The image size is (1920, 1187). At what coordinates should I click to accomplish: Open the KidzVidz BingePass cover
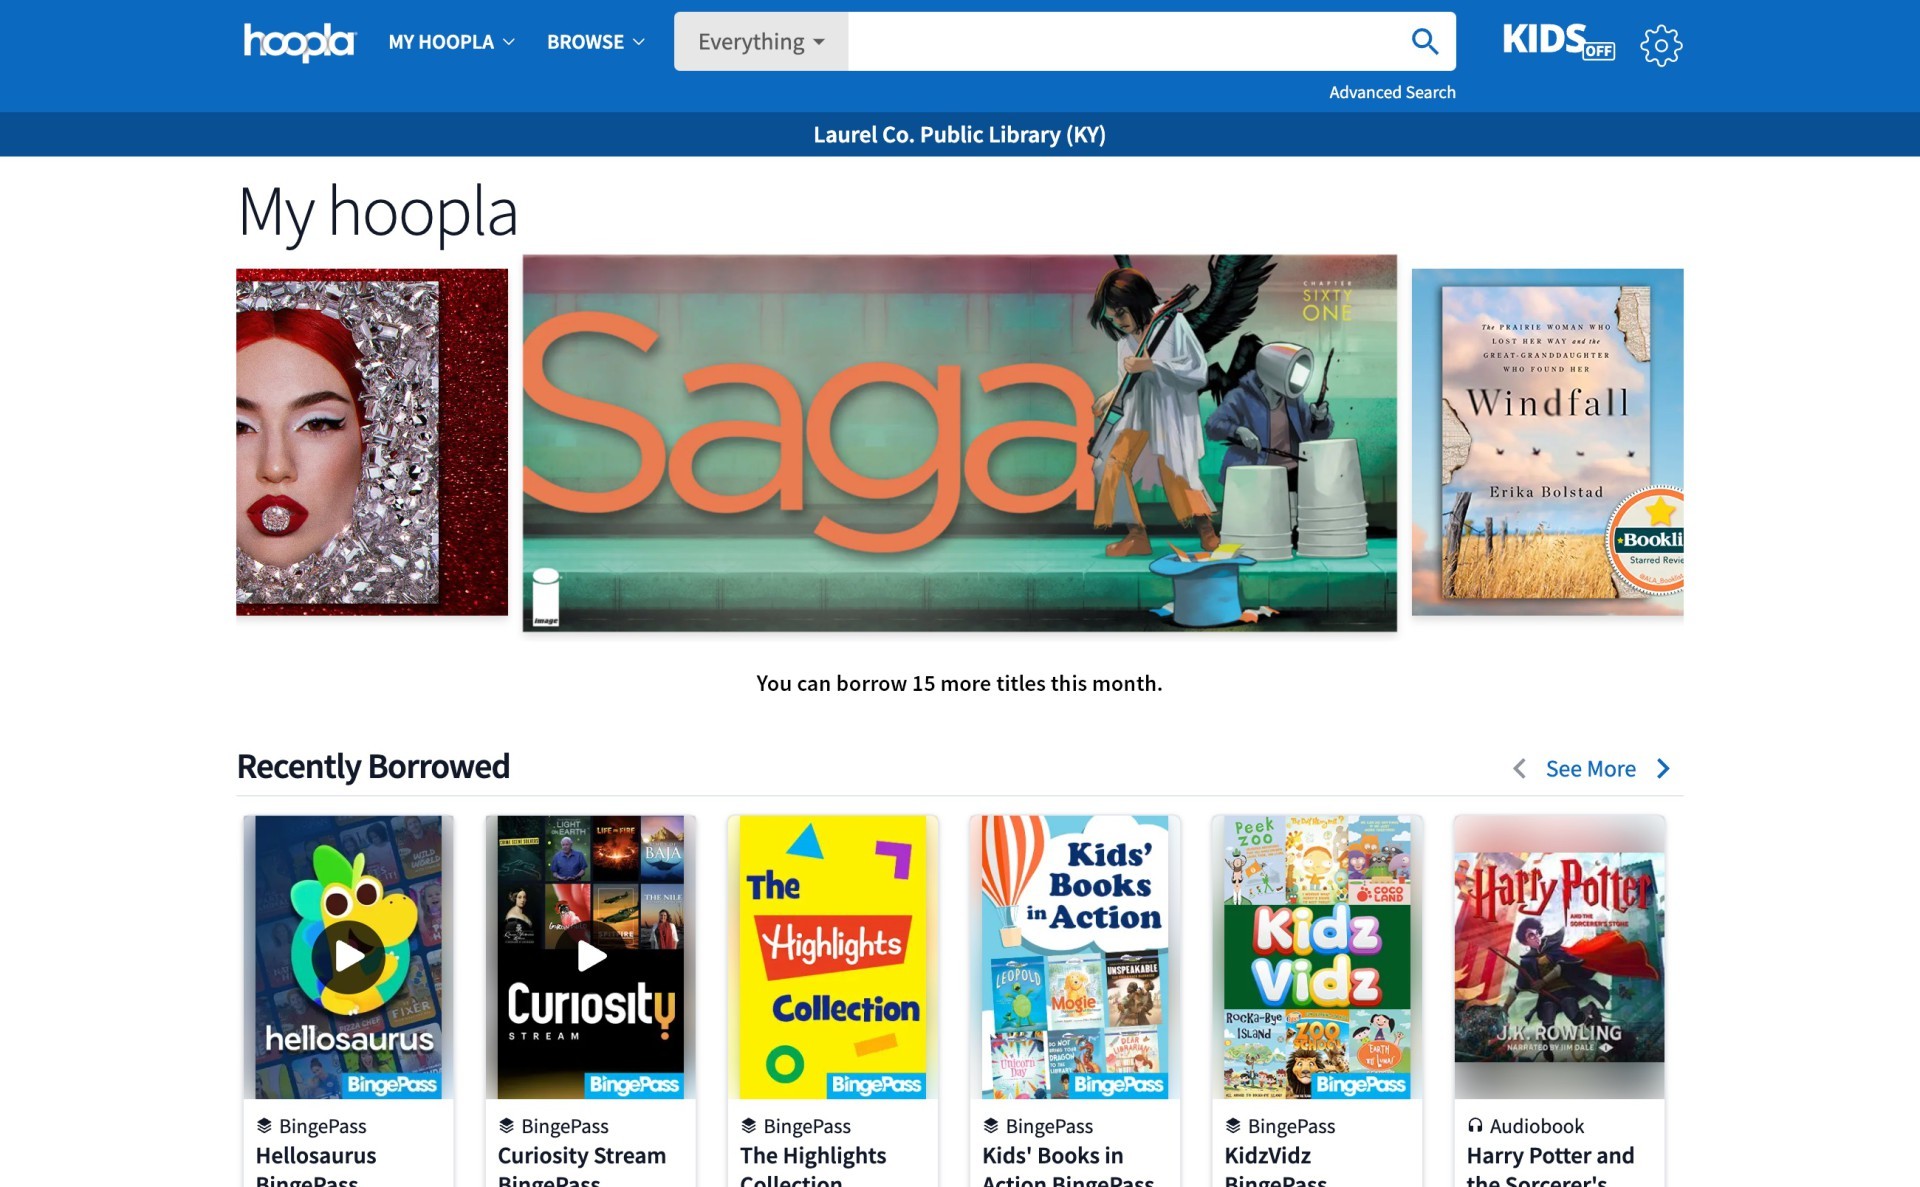1317,957
